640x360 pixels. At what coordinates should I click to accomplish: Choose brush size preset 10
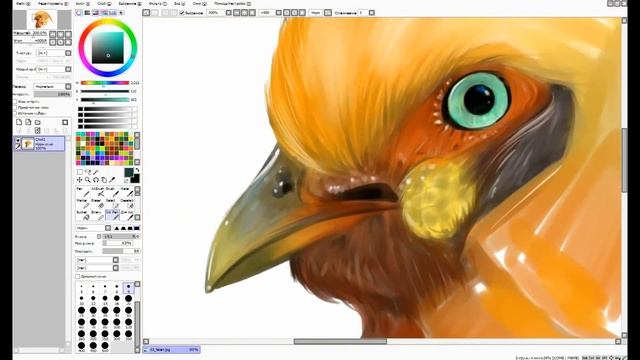[81, 299]
